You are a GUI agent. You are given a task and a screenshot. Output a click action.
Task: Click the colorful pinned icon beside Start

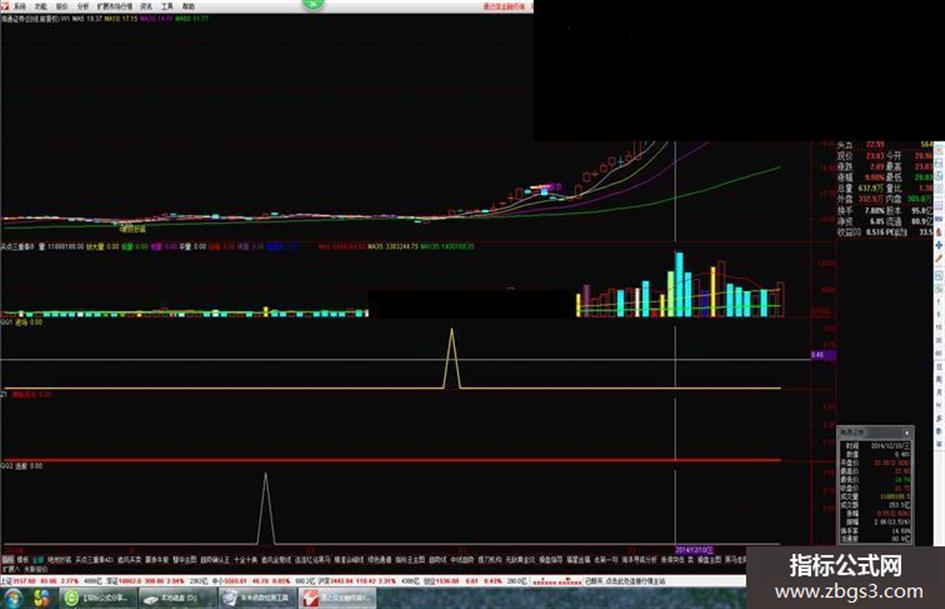pyautogui.click(x=42, y=598)
